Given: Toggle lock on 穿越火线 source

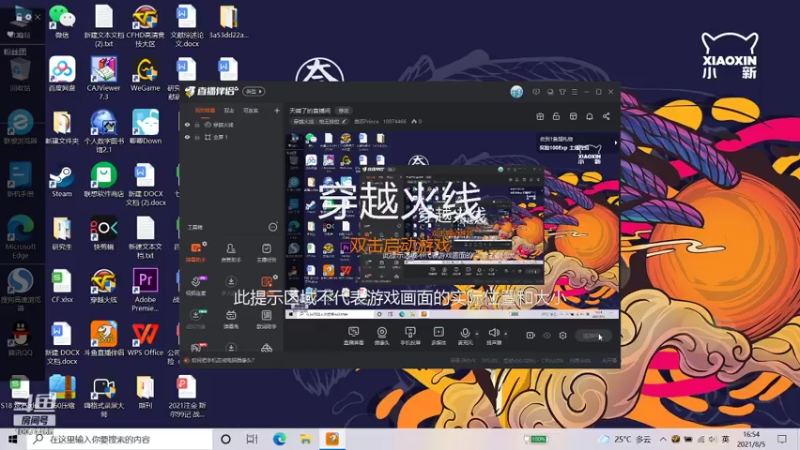Looking at the screenshot, I should 197,124.
